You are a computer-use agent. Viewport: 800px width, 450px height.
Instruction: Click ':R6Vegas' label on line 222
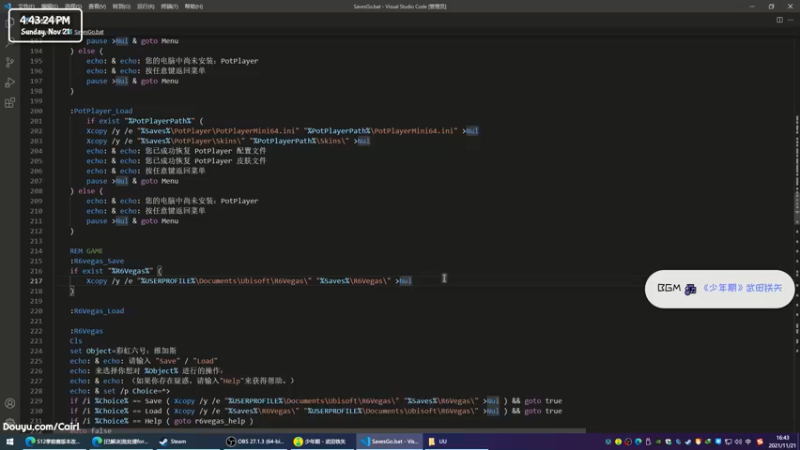[x=86, y=331]
